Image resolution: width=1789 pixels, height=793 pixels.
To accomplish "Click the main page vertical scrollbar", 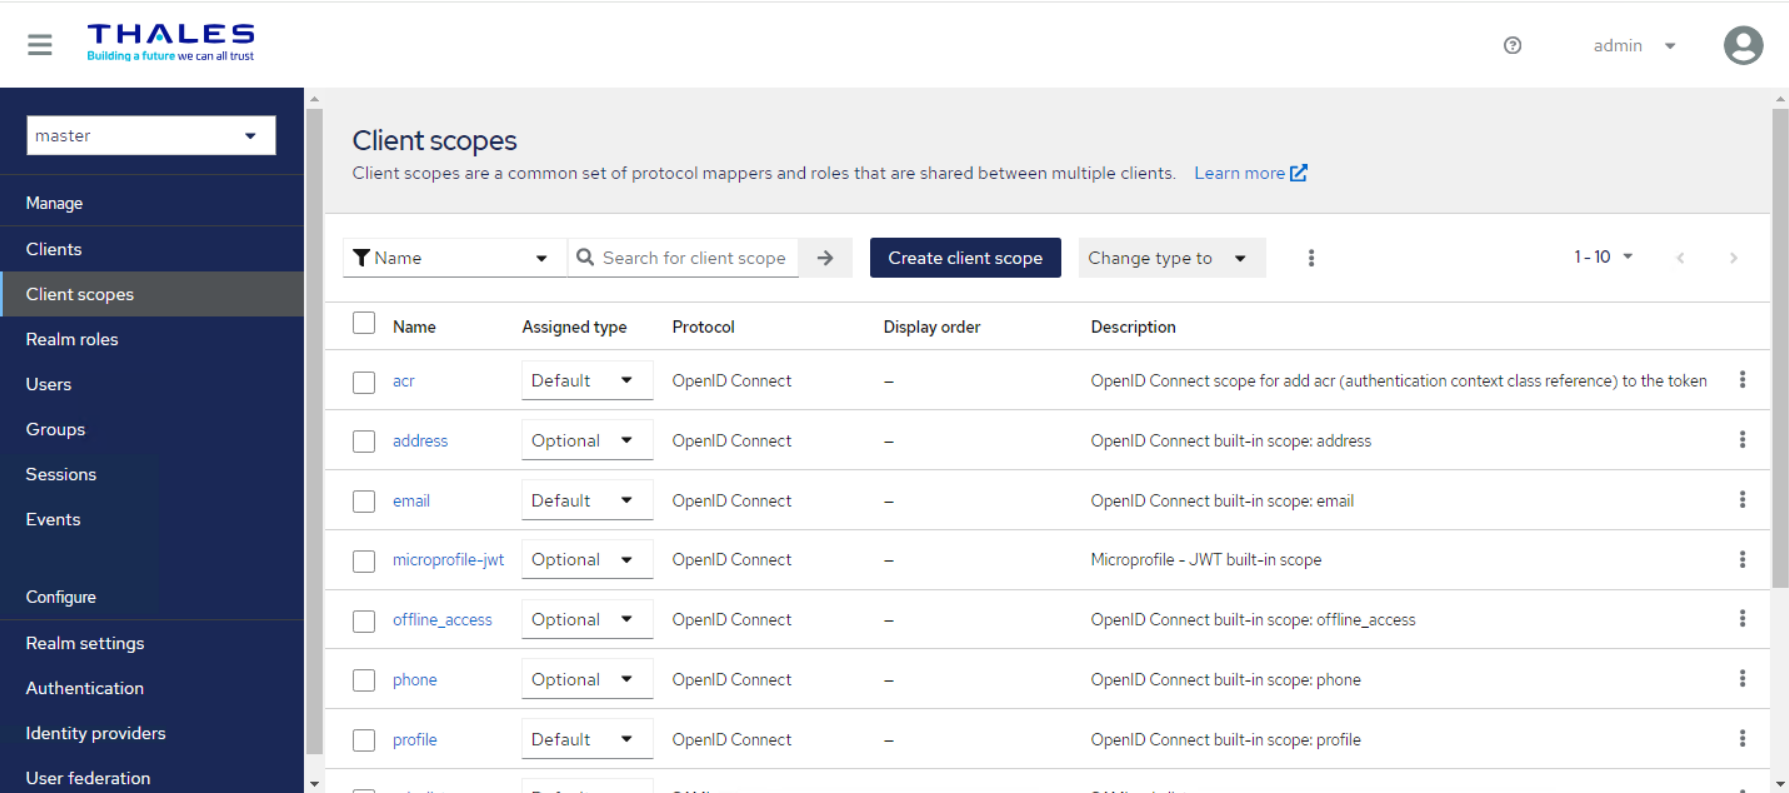I will 1779,350.
